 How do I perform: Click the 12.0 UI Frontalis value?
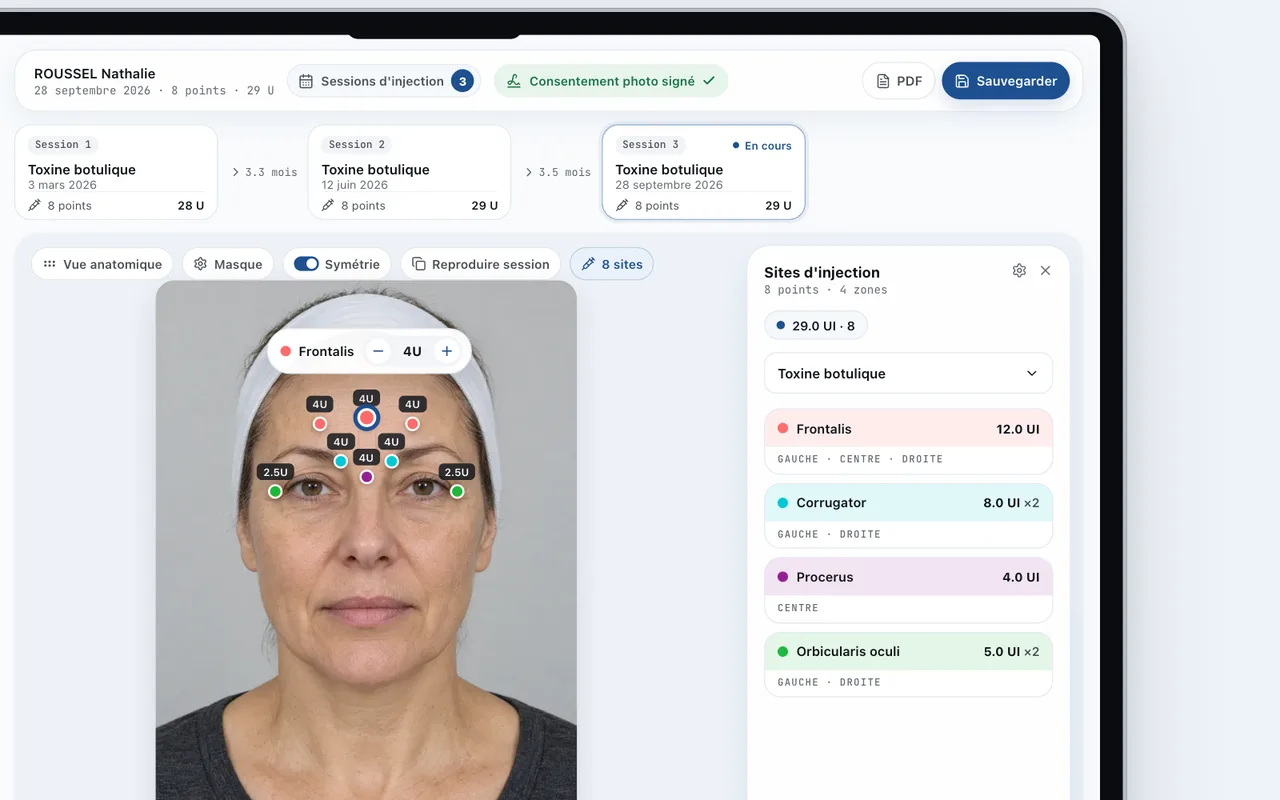click(1018, 429)
